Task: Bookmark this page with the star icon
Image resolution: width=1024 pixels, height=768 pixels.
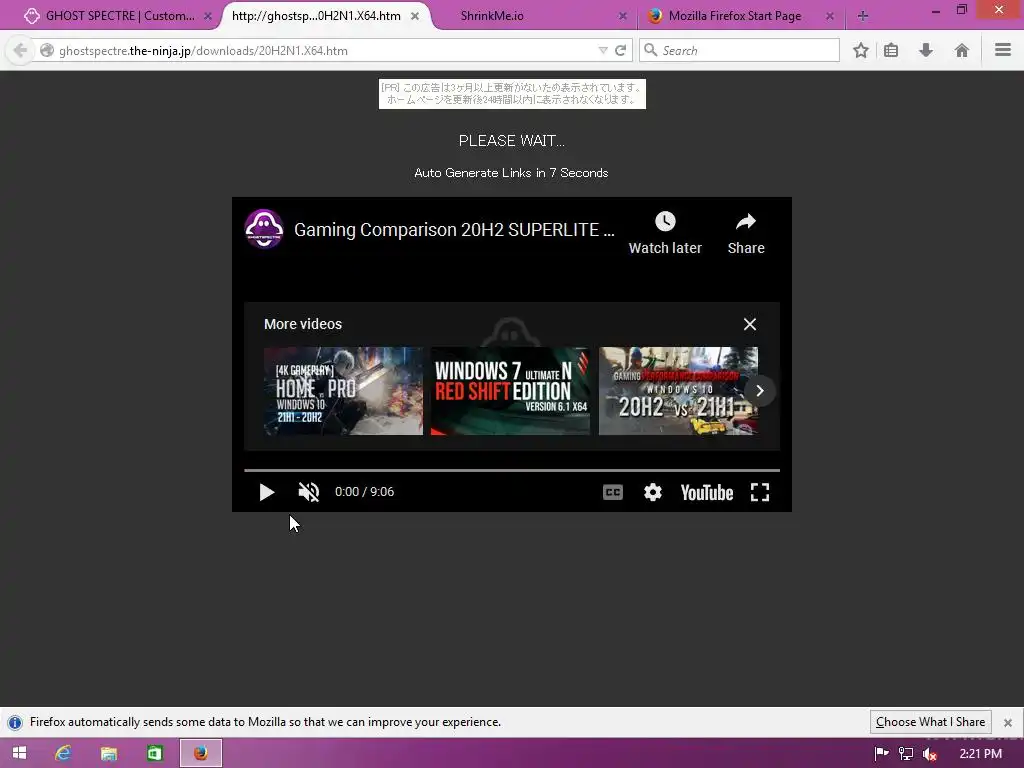Action: tap(861, 50)
